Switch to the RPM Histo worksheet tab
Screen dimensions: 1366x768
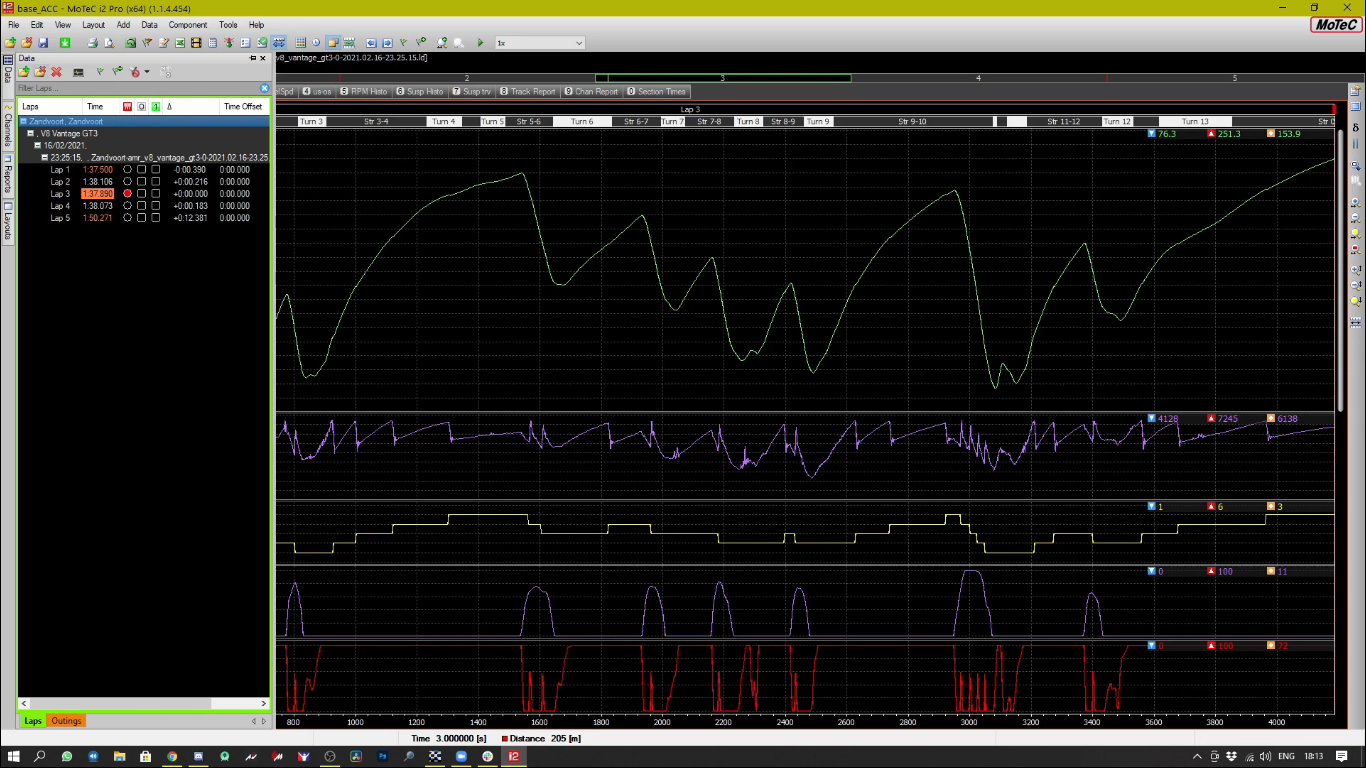[x=364, y=91]
